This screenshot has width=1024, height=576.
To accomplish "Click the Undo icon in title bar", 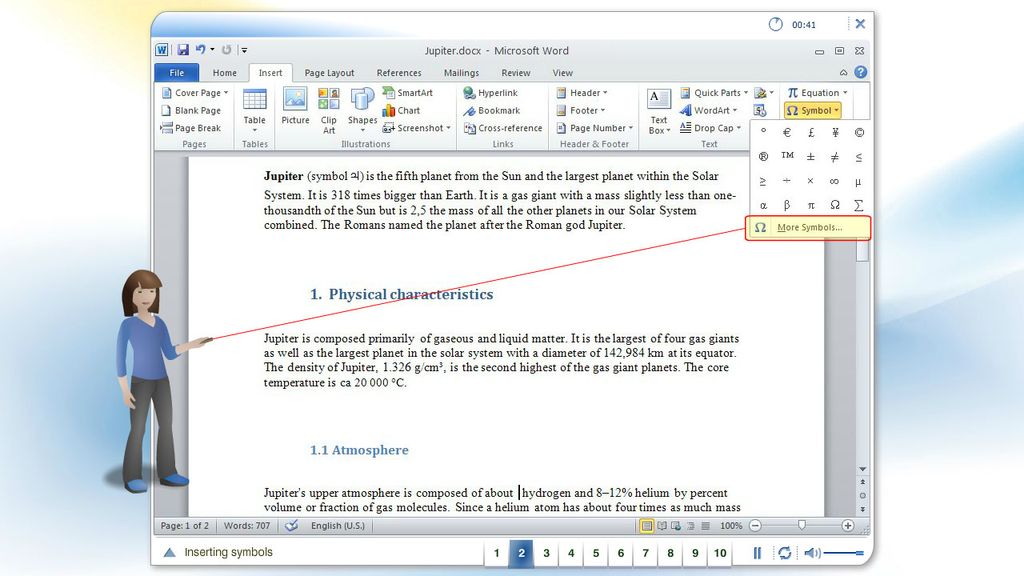I will (x=200, y=50).
